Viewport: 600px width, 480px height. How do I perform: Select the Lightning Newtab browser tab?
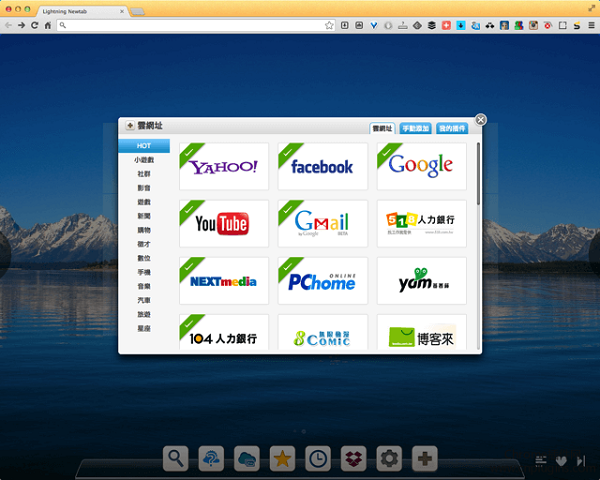pos(82,11)
